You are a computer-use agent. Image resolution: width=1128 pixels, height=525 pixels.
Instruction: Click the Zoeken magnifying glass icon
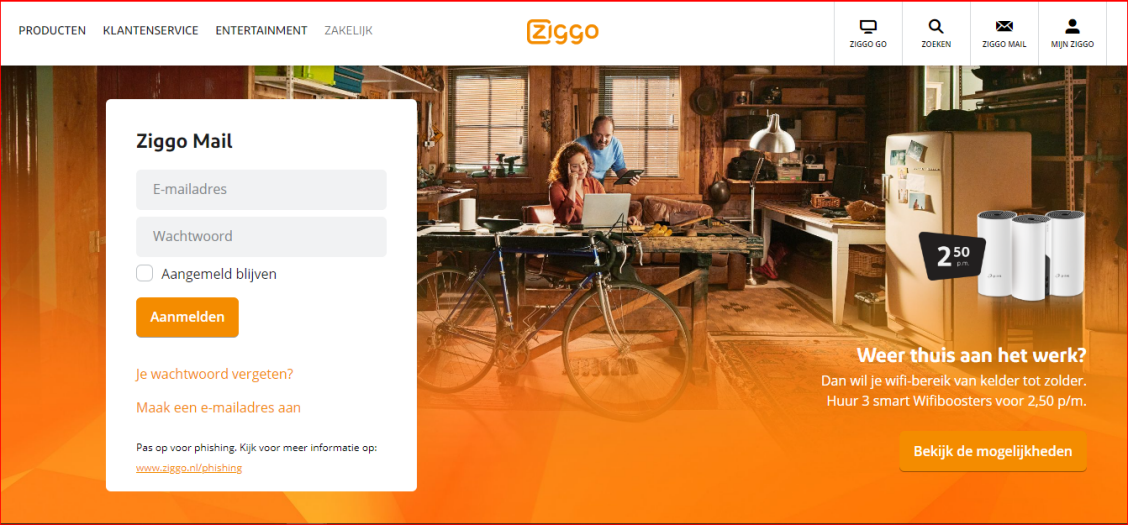tap(936, 27)
